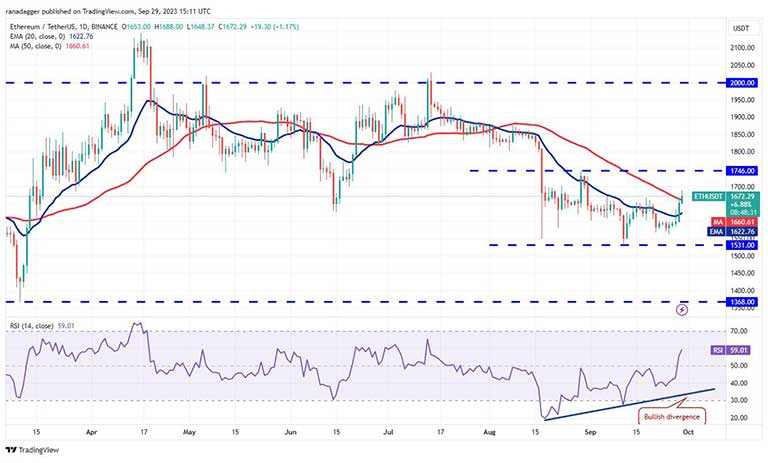Click the 70.00 RSI axis tick
Viewport: 768px width, 463px height.
click(739, 331)
